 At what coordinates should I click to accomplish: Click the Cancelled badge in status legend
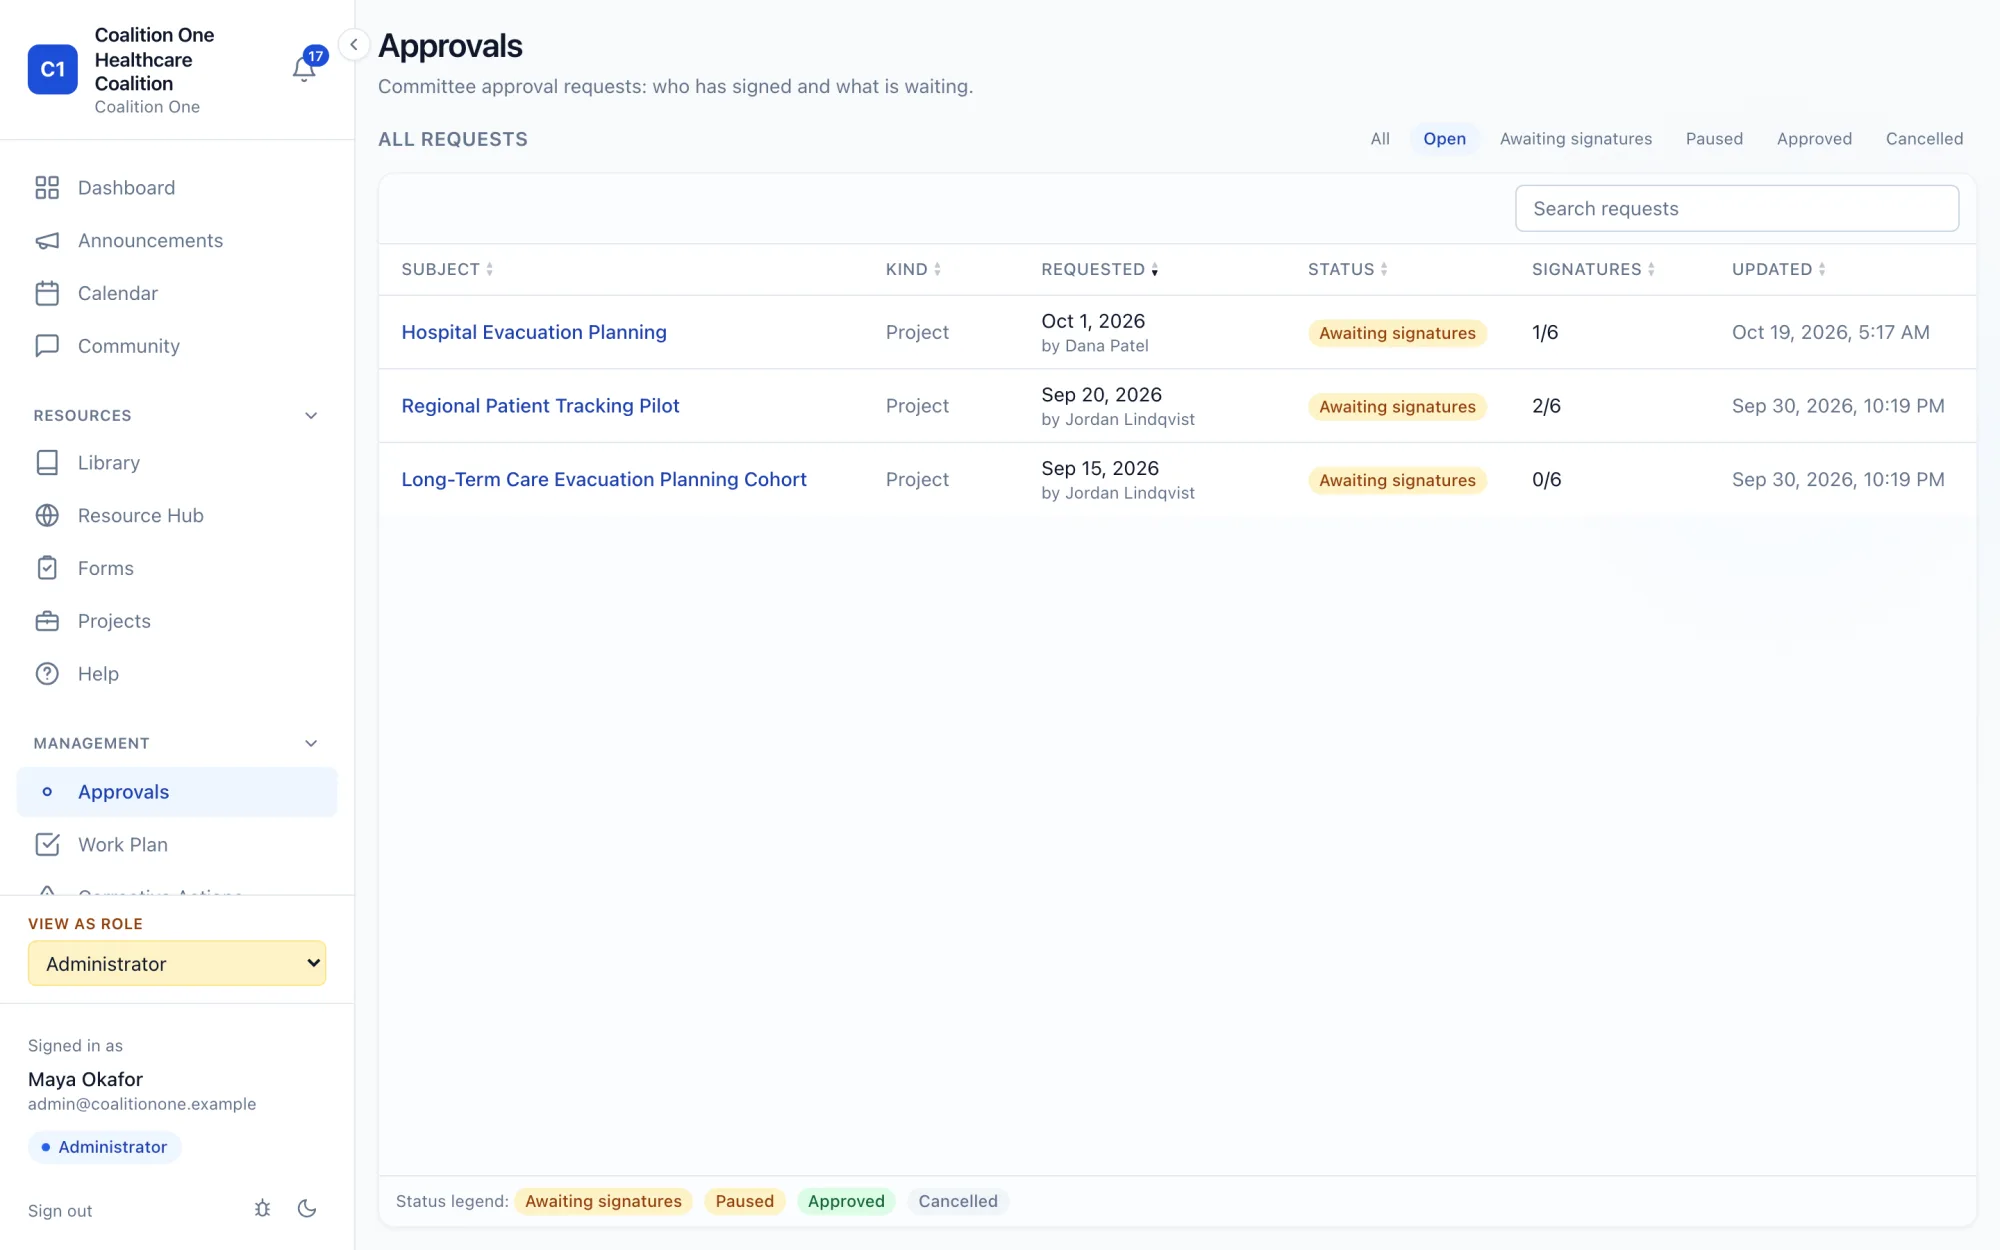[x=957, y=1201]
